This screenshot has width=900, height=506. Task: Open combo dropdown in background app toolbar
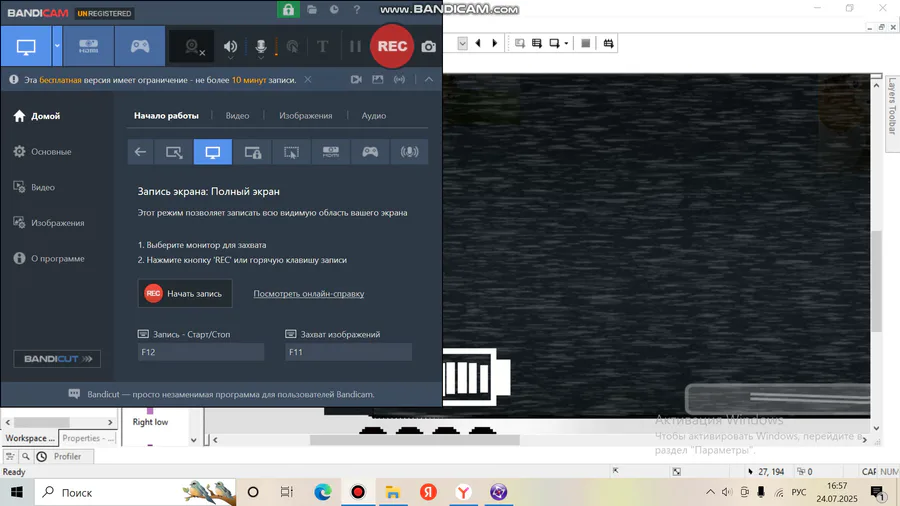click(x=463, y=43)
